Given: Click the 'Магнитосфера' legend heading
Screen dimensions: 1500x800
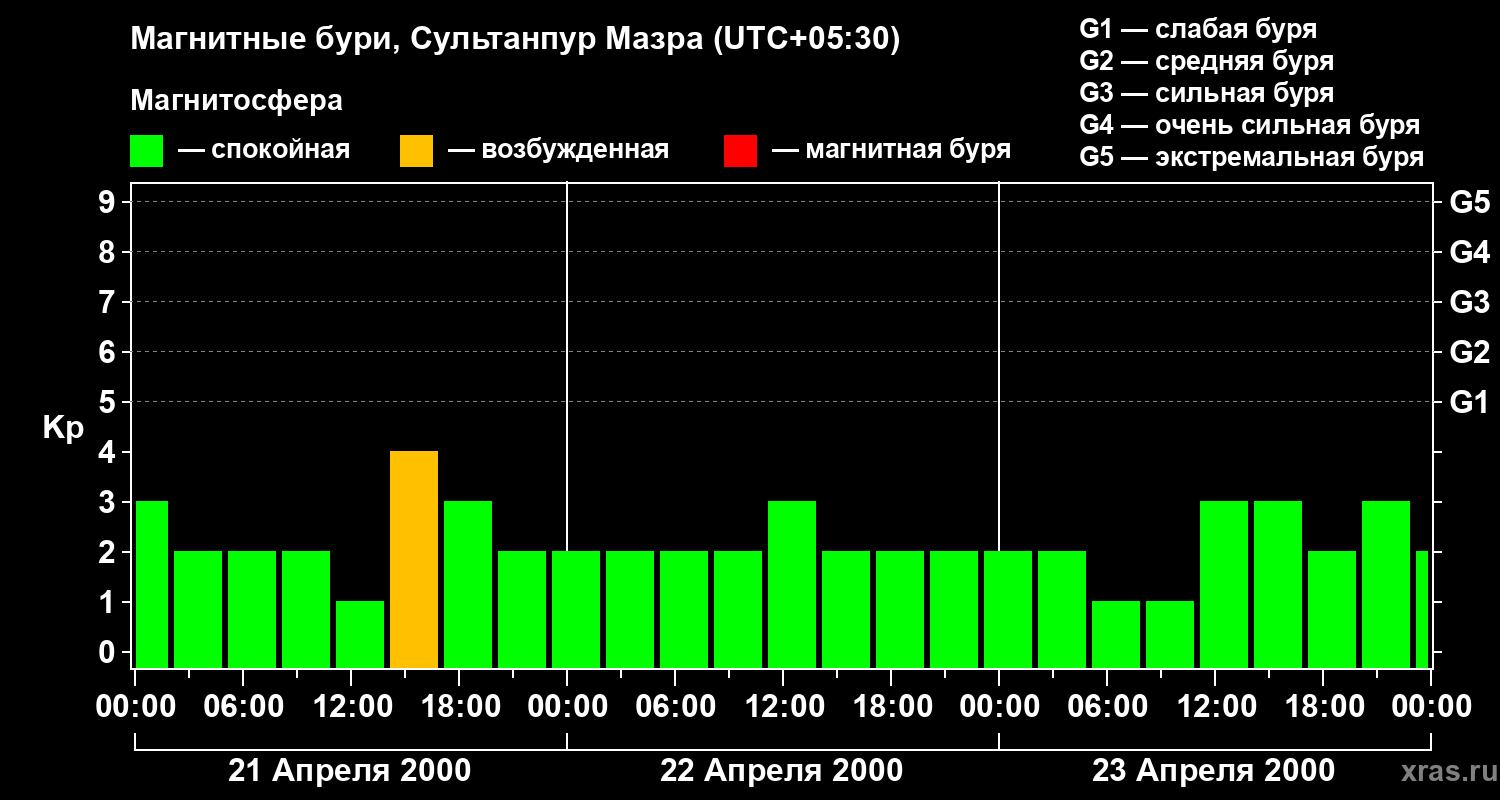Looking at the screenshot, I should coord(237,101).
